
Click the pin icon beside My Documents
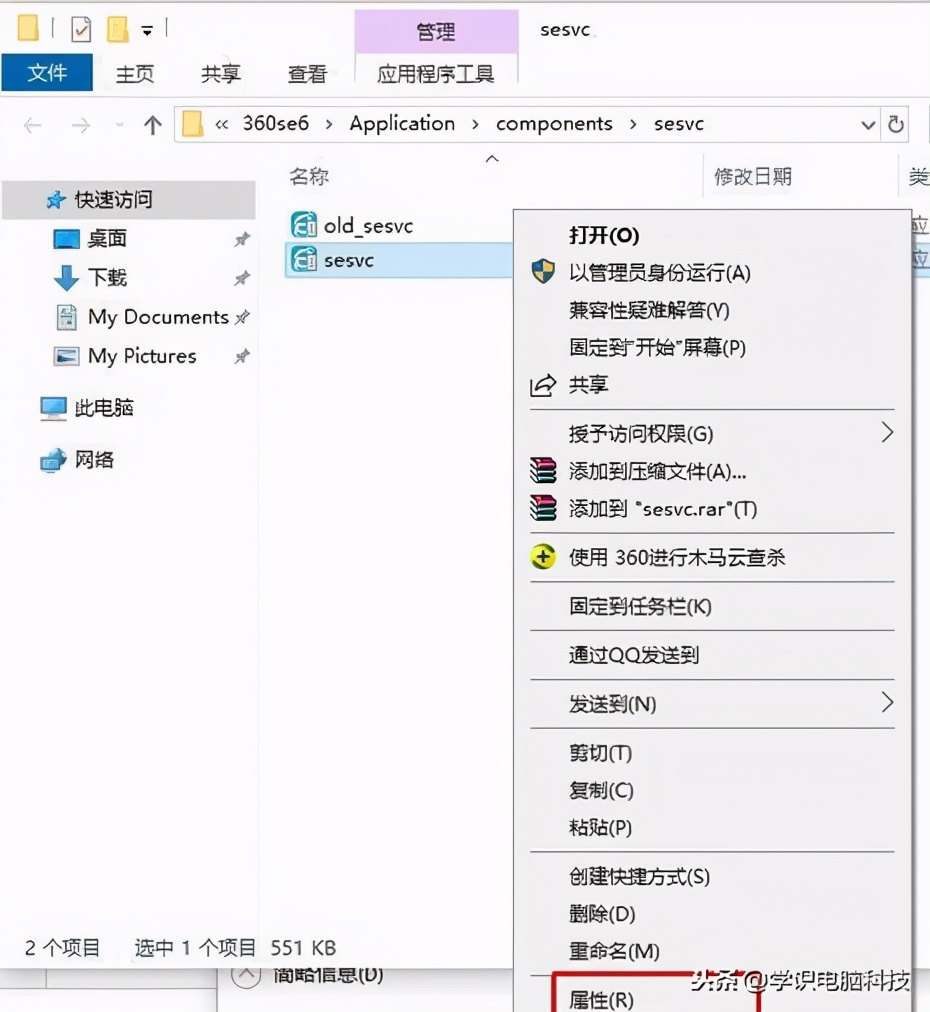(242, 317)
